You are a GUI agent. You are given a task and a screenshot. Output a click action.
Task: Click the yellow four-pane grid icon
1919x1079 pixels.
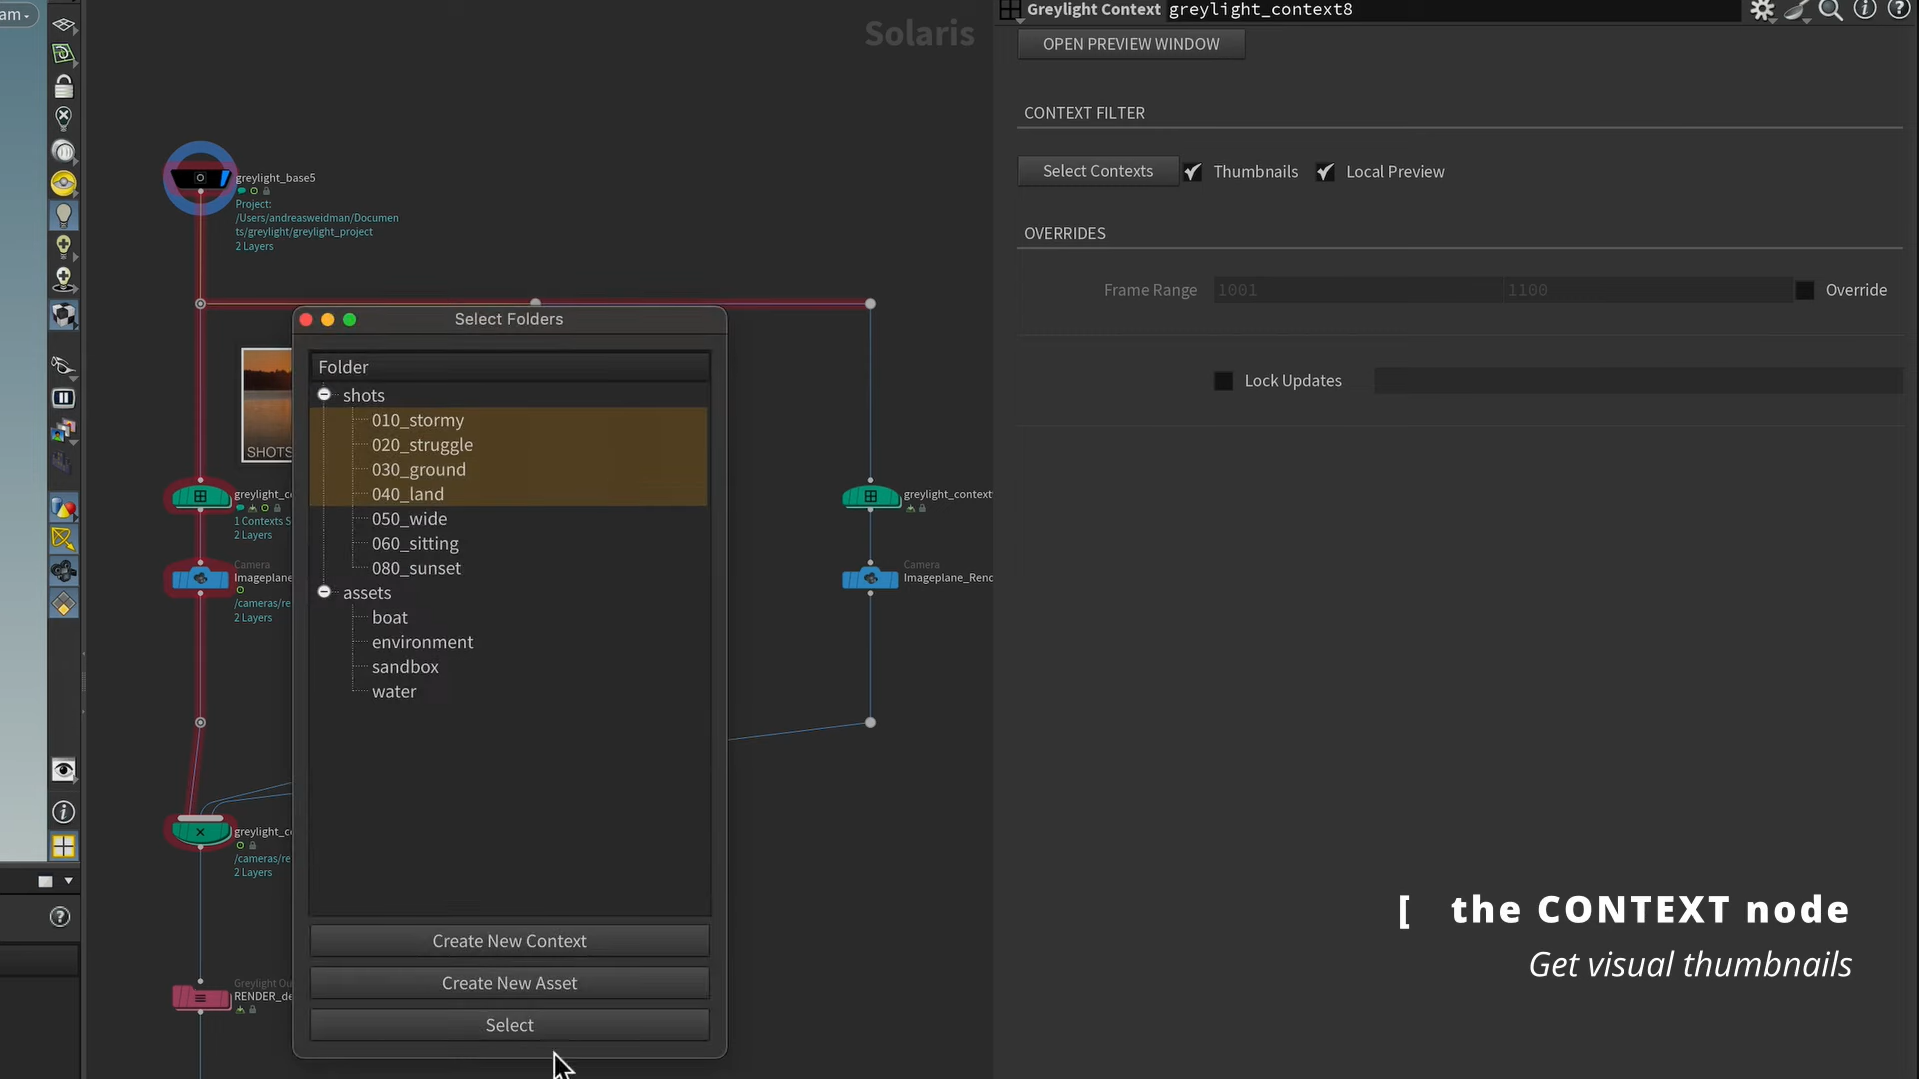point(63,847)
